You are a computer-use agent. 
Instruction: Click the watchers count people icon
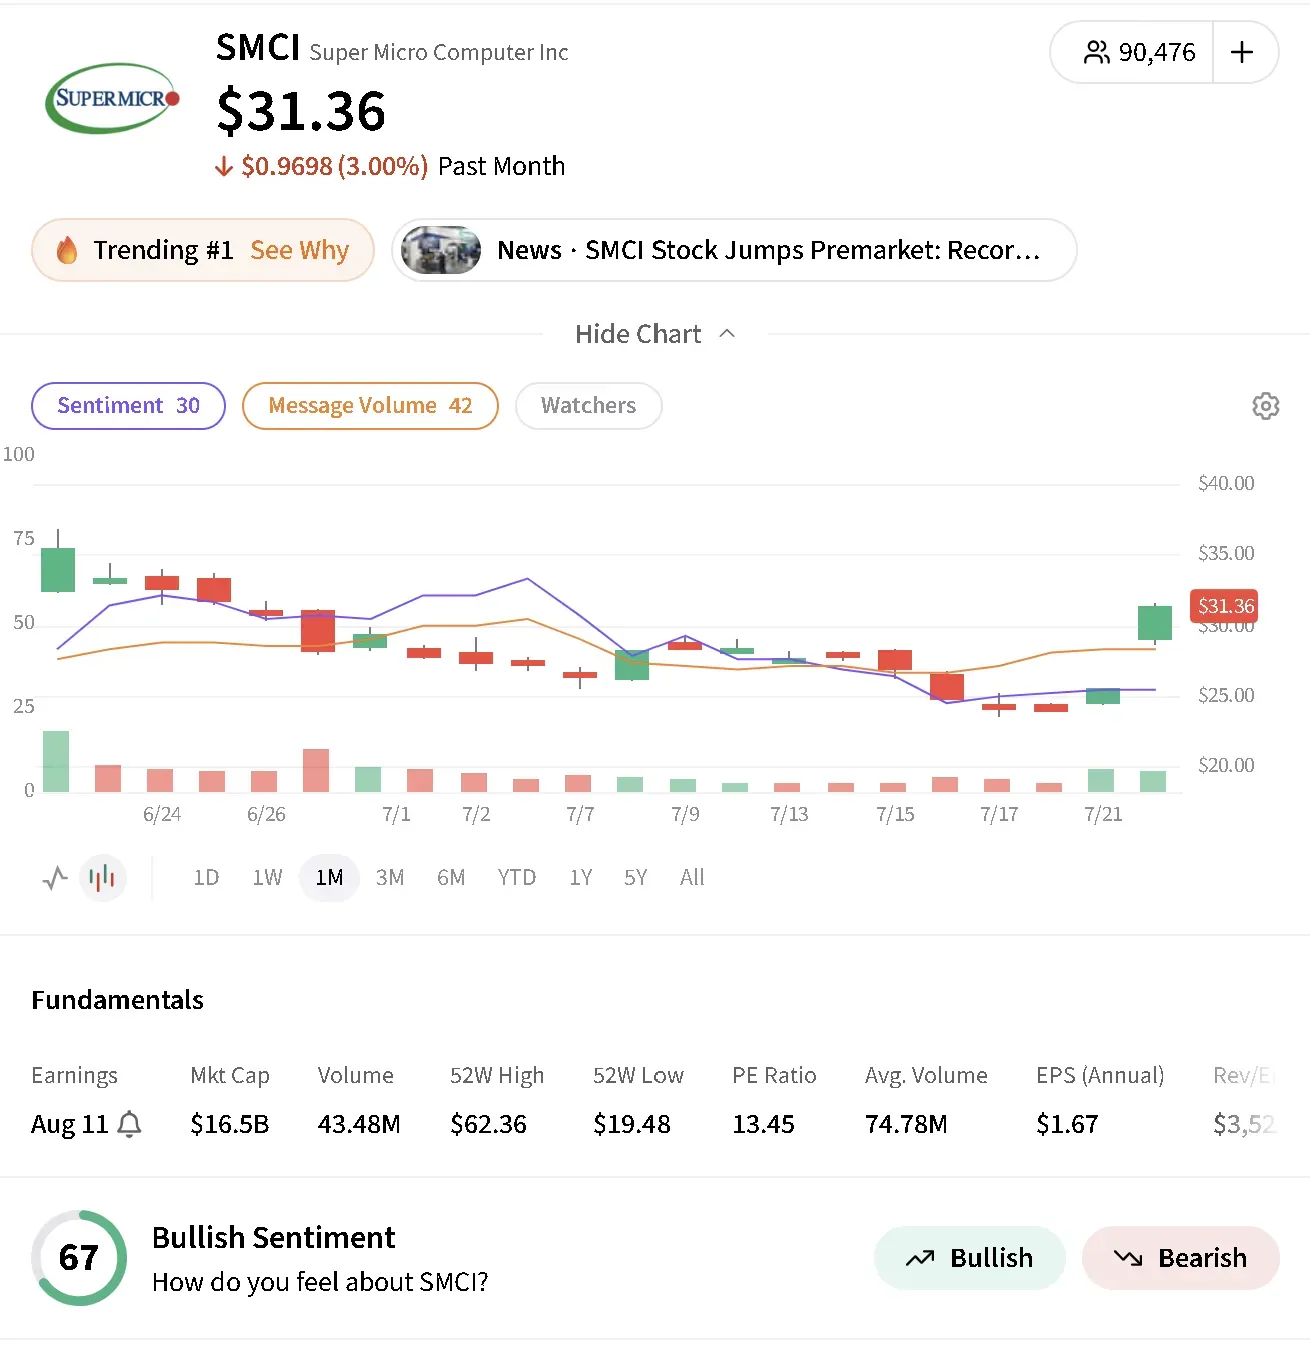click(x=1096, y=52)
